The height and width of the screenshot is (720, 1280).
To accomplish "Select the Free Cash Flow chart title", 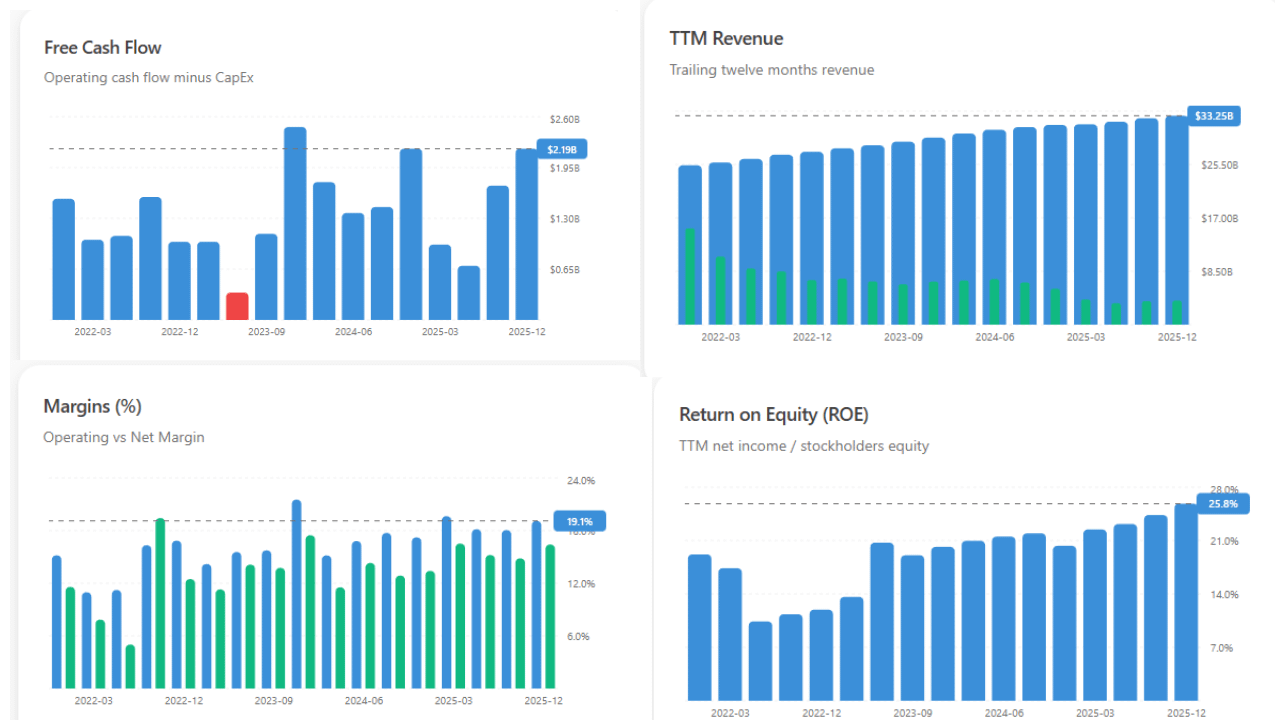I will point(102,47).
